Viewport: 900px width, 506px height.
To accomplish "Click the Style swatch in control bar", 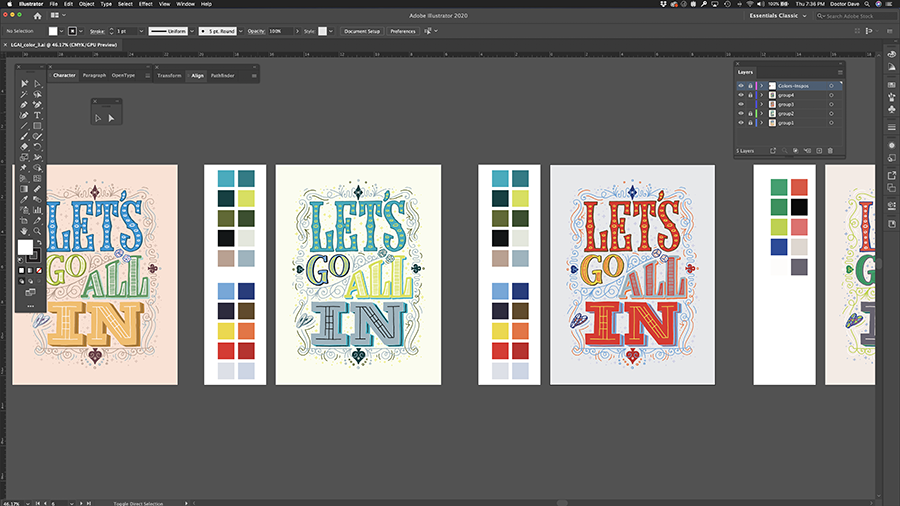I will 323,31.
